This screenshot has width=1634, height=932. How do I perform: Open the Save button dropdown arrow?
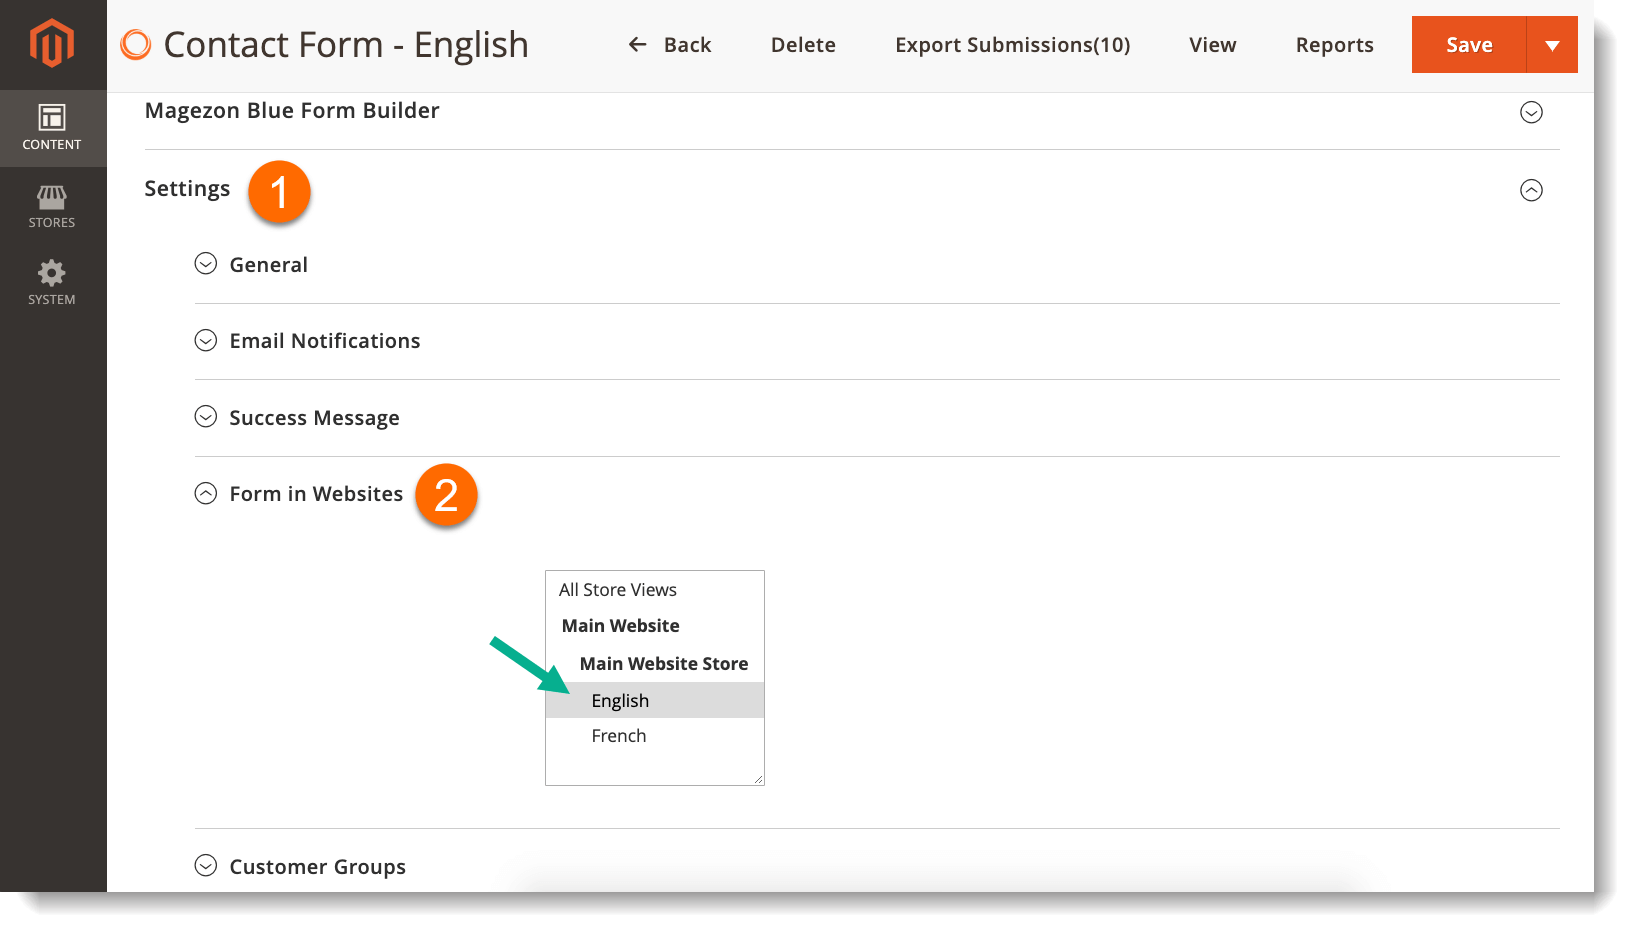[1552, 44]
